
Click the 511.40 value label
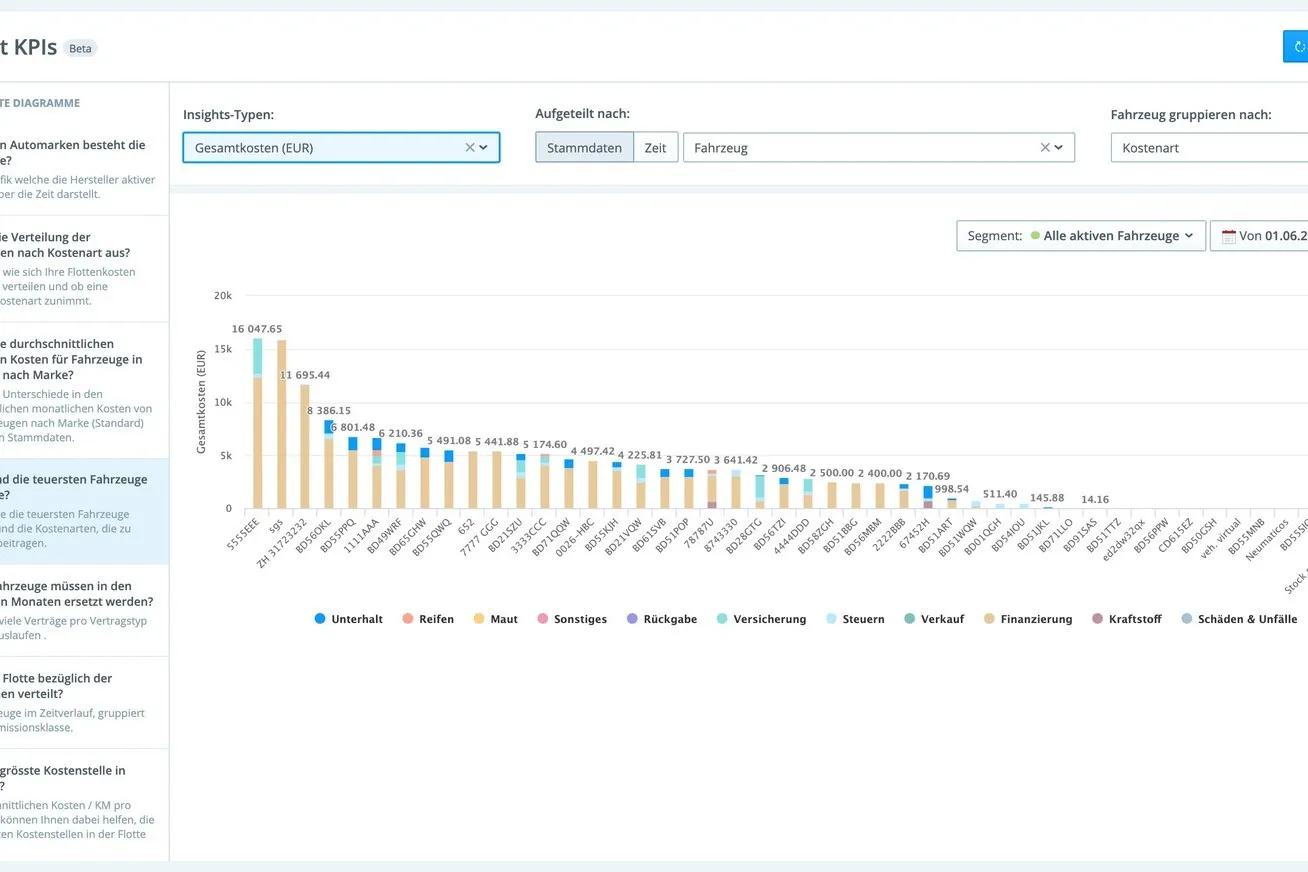pos(1000,494)
